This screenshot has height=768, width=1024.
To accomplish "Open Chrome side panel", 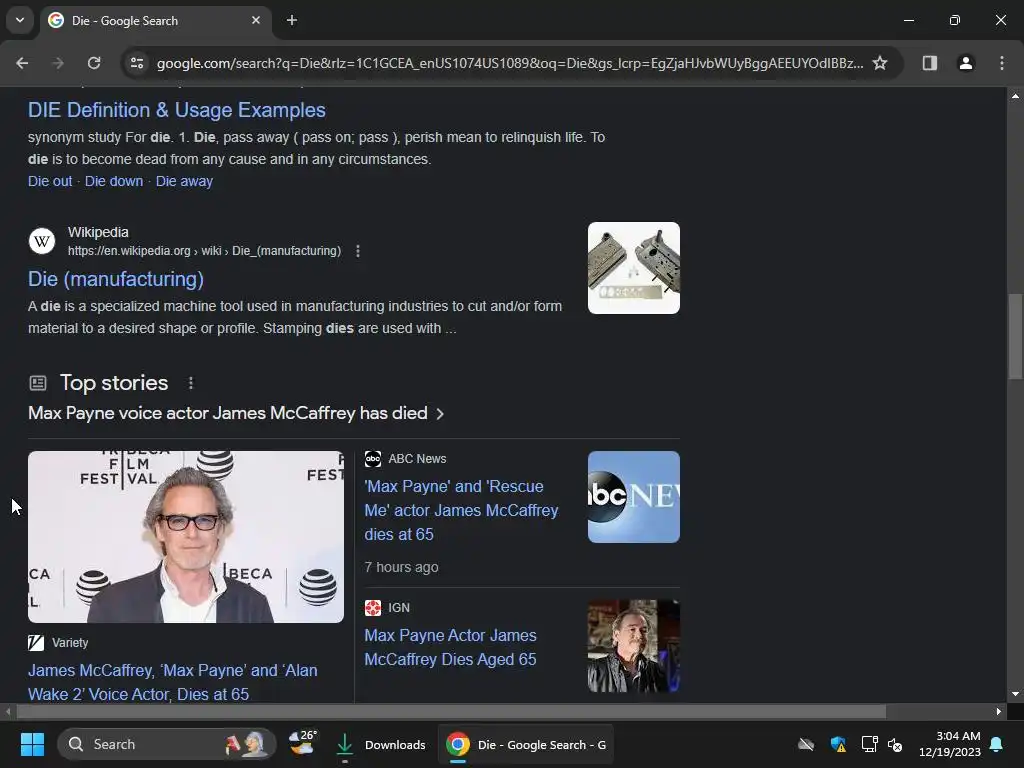I will (929, 63).
